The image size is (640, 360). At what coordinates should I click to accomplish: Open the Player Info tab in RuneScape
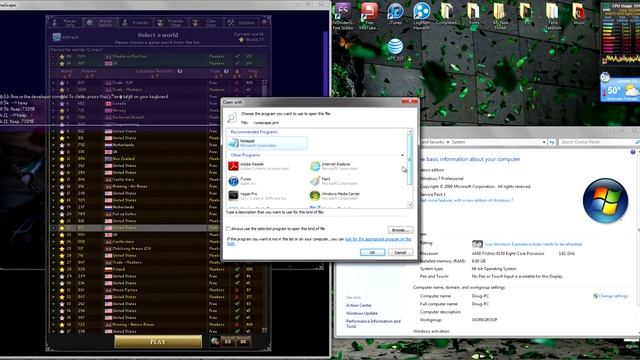(x=65, y=22)
